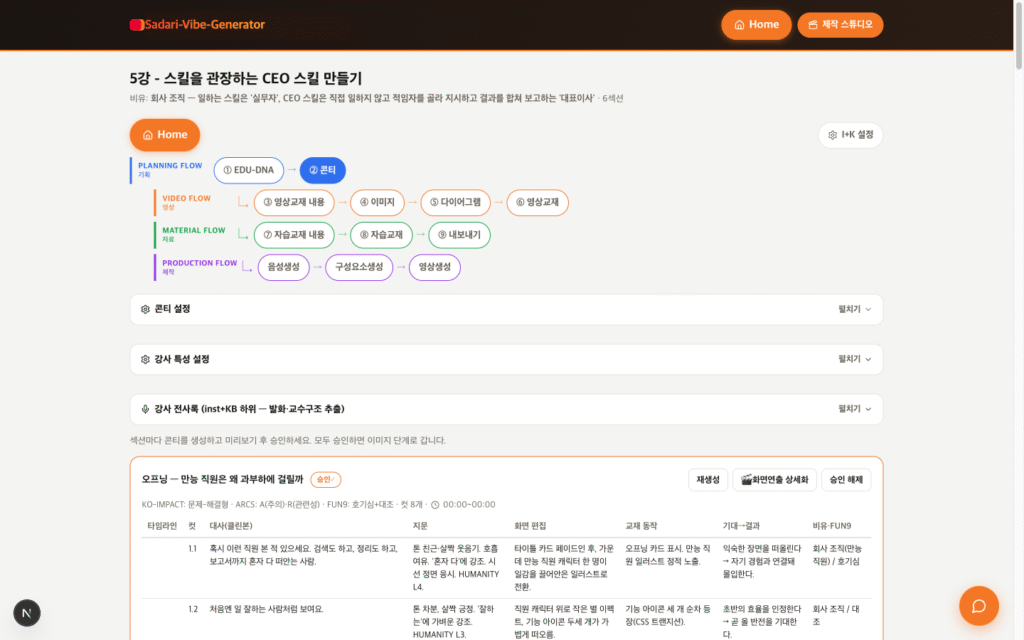
Task: Click dialogue cell starting '혹시 이런 직원 본 적 있으세요'
Action: (304, 555)
